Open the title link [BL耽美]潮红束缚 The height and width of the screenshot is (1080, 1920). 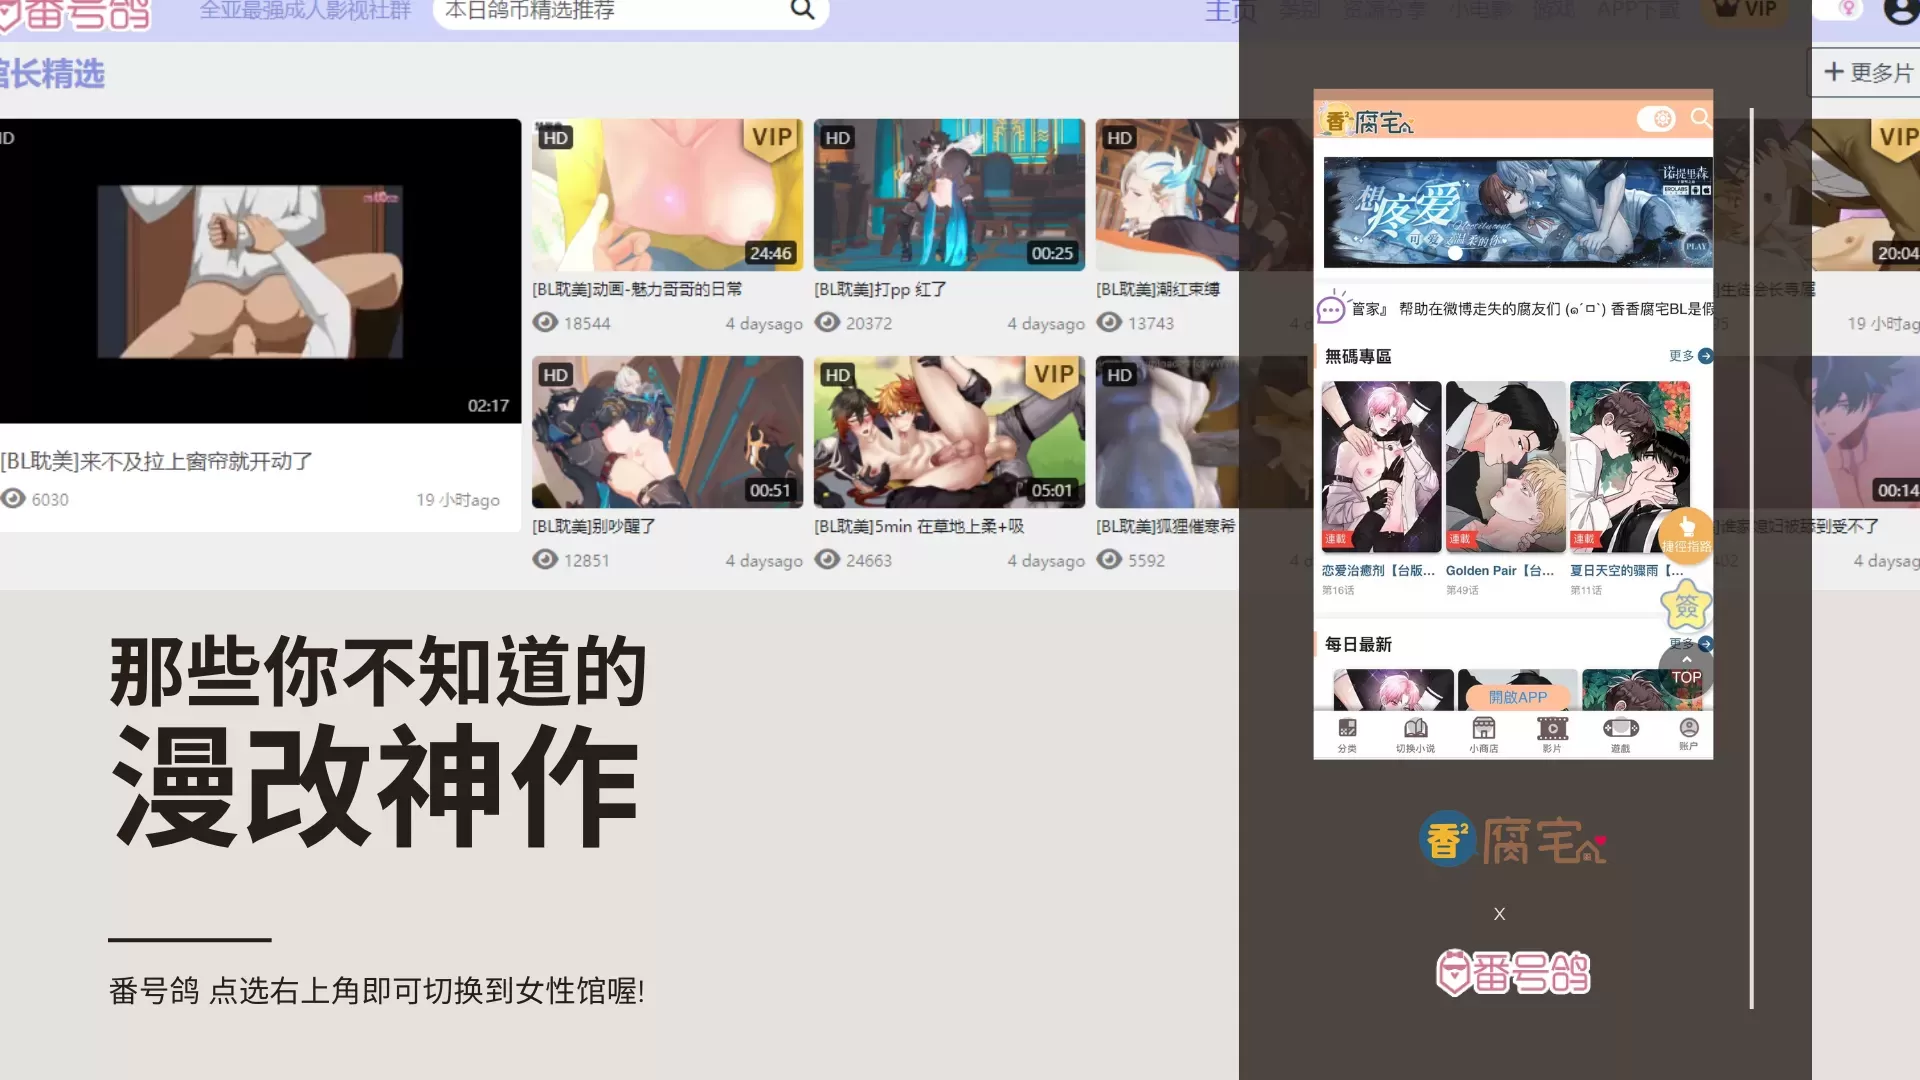coord(1158,289)
